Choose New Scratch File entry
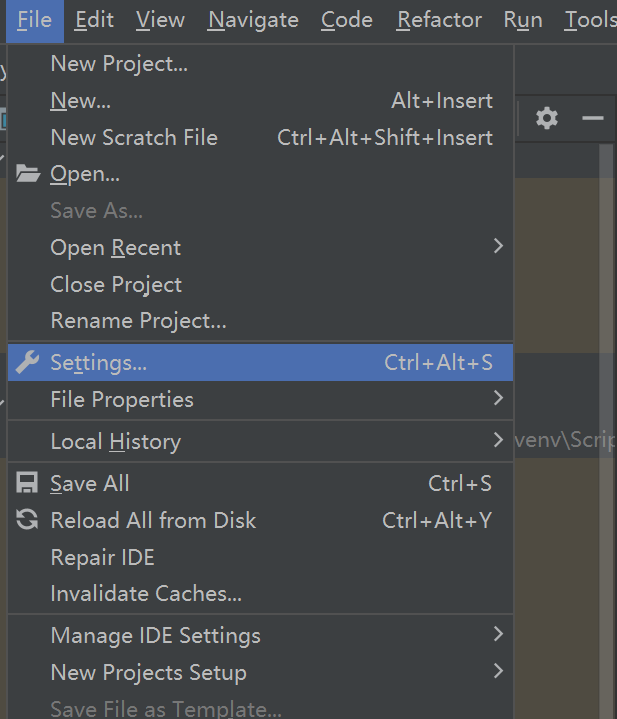617x719 pixels. coord(134,138)
